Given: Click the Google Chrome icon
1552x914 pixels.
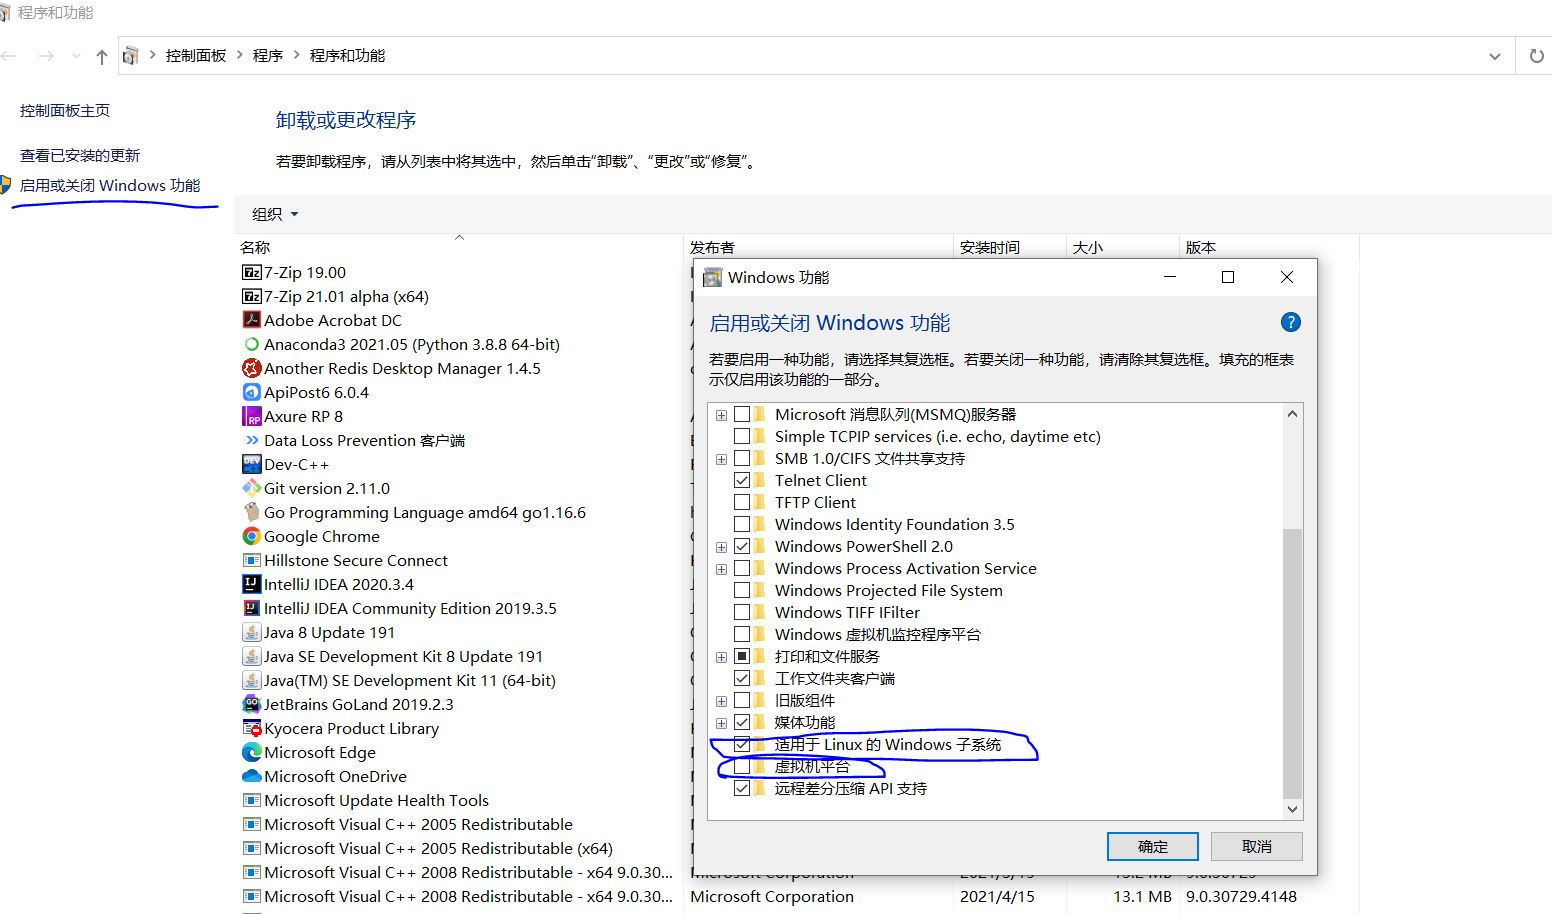Looking at the screenshot, I should coord(252,536).
